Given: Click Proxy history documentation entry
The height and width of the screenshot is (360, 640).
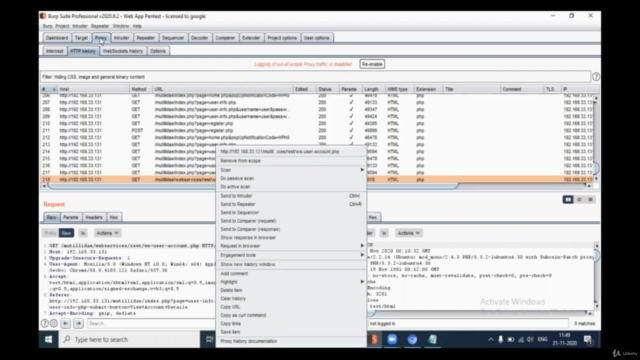Looking at the screenshot, I should click(291, 341).
